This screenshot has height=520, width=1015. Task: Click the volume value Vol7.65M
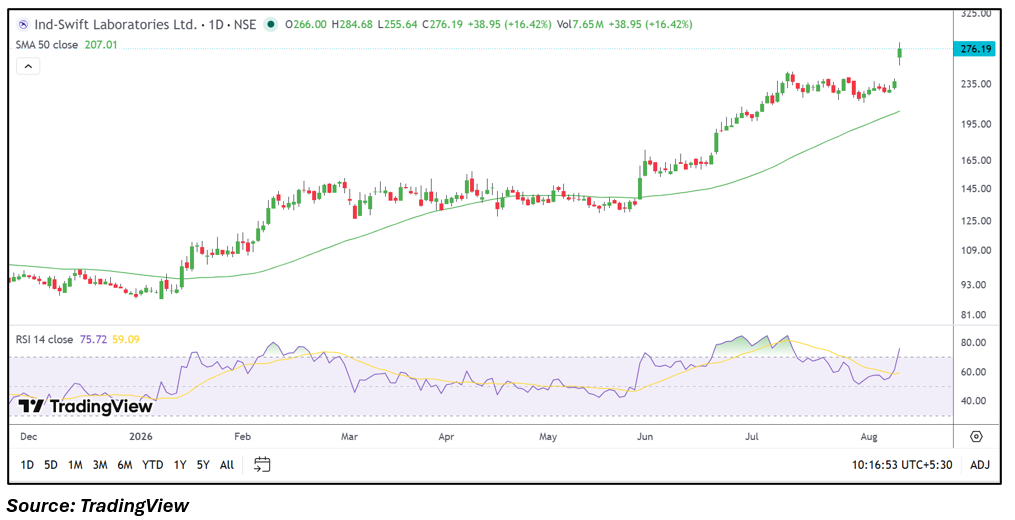pos(580,25)
